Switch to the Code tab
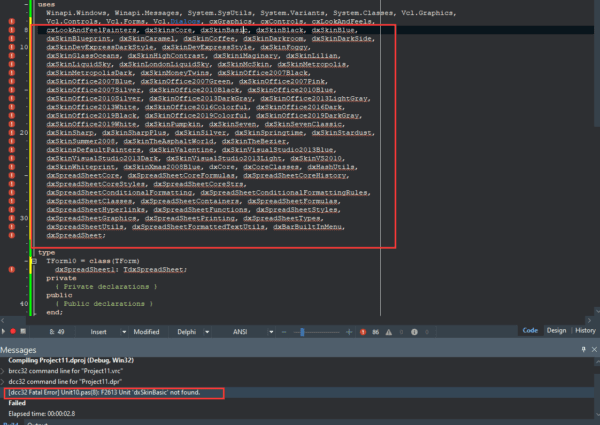The image size is (600, 425). point(530,331)
